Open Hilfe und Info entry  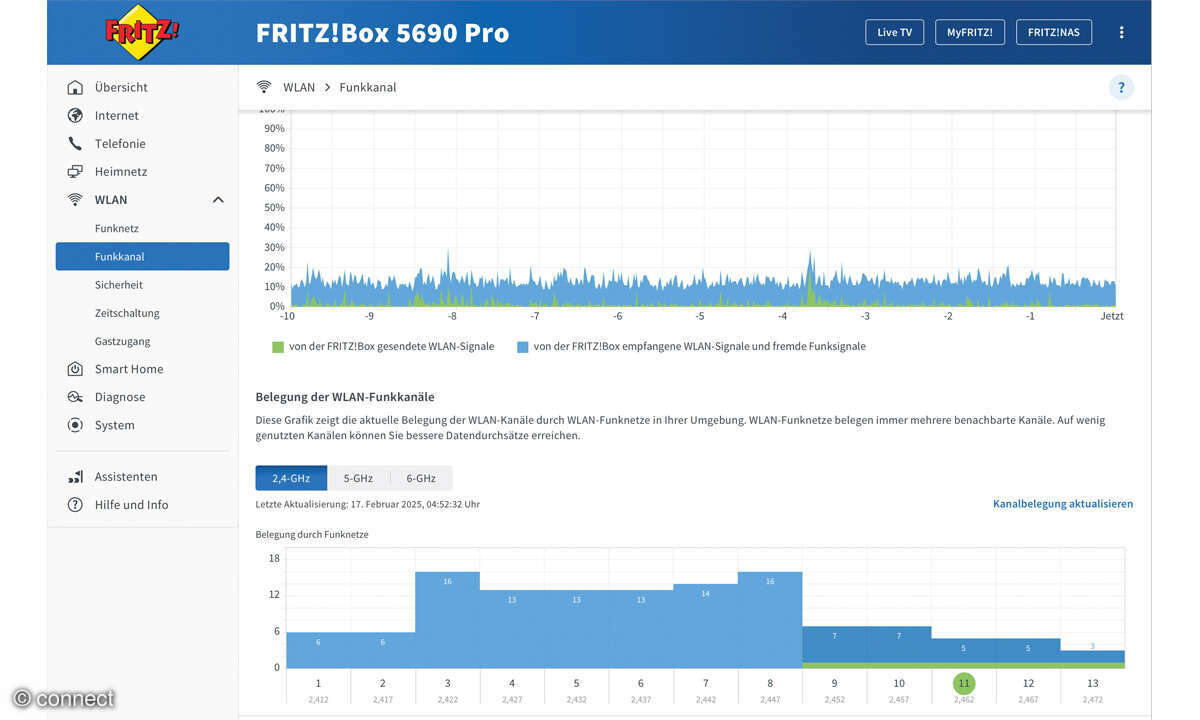pyautogui.click(x=131, y=505)
